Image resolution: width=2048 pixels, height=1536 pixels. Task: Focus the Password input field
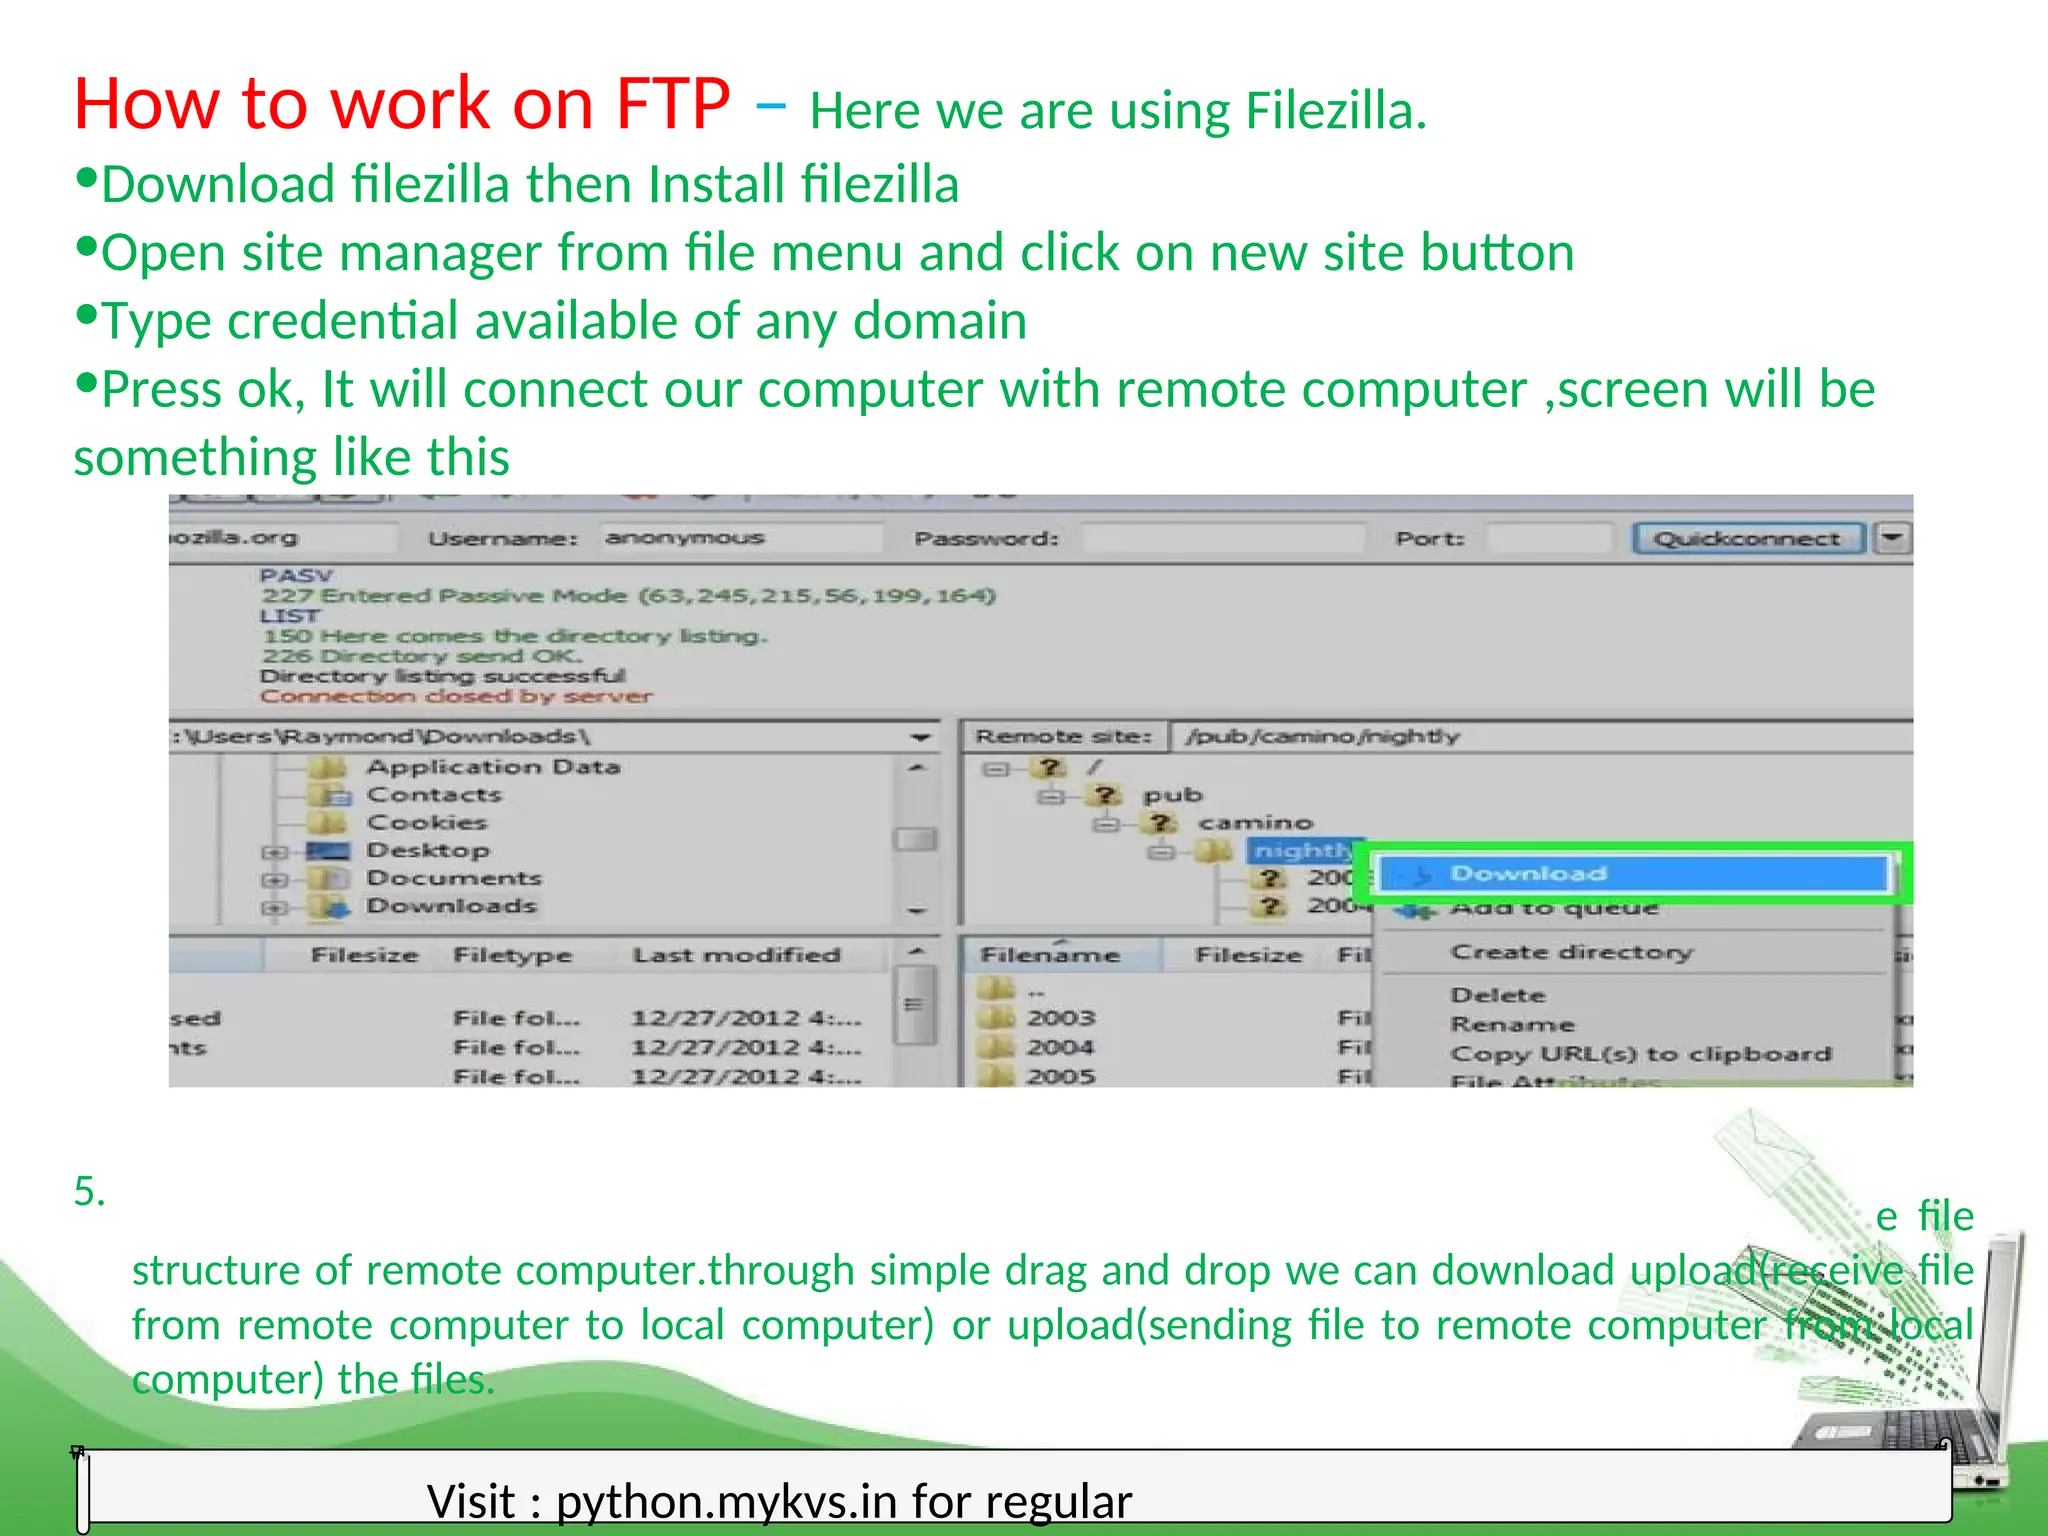coord(1223,538)
